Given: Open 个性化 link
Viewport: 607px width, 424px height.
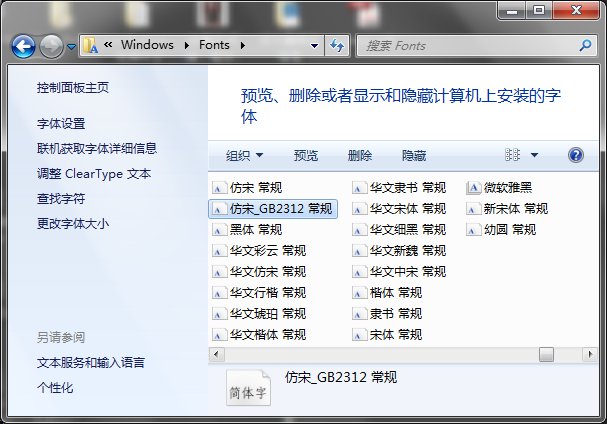Looking at the screenshot, I should (x=55, y=388).
